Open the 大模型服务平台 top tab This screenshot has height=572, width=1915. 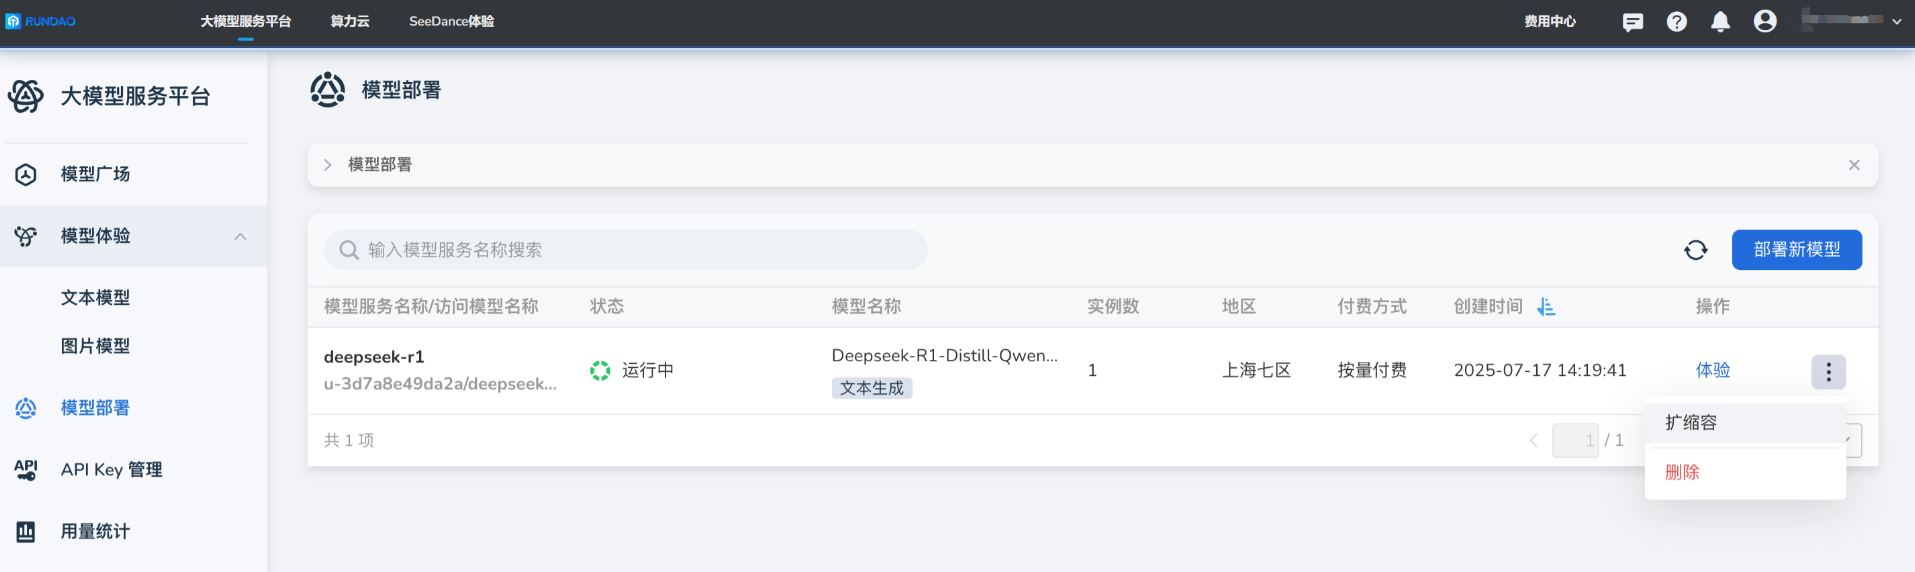(x=245, y=21)
